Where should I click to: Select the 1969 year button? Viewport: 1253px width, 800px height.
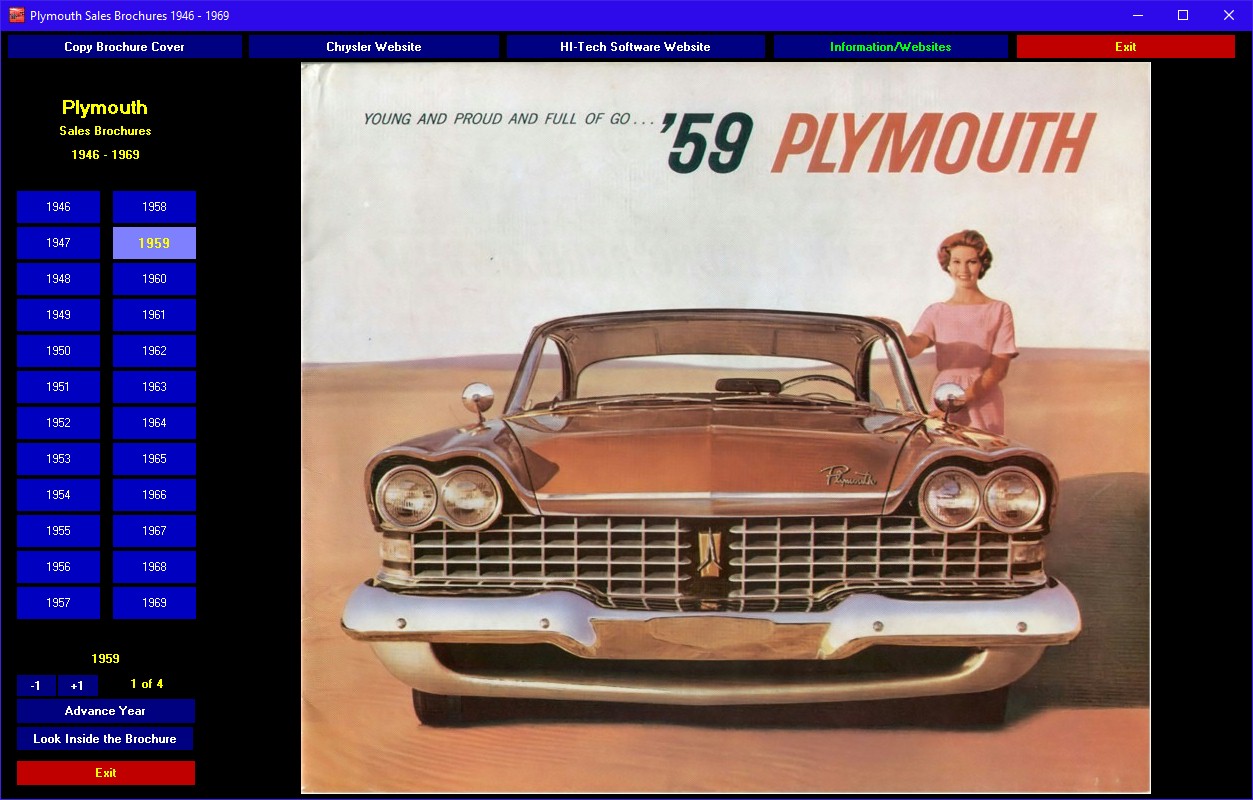click(154, 603)
